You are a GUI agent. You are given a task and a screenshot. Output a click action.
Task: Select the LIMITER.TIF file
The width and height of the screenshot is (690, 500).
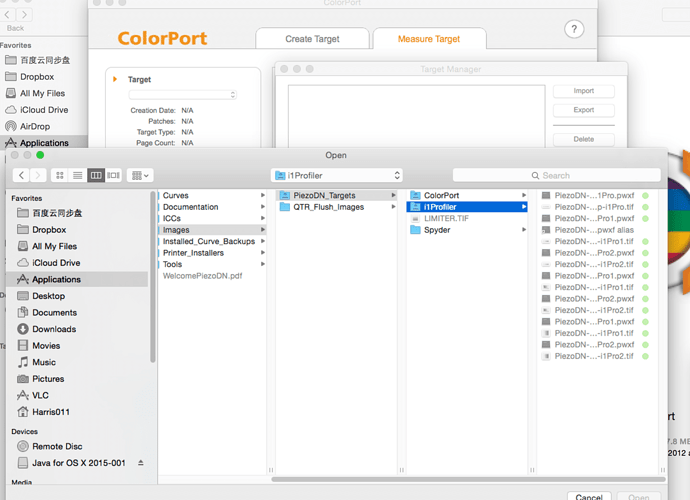[x=446, y=218]
